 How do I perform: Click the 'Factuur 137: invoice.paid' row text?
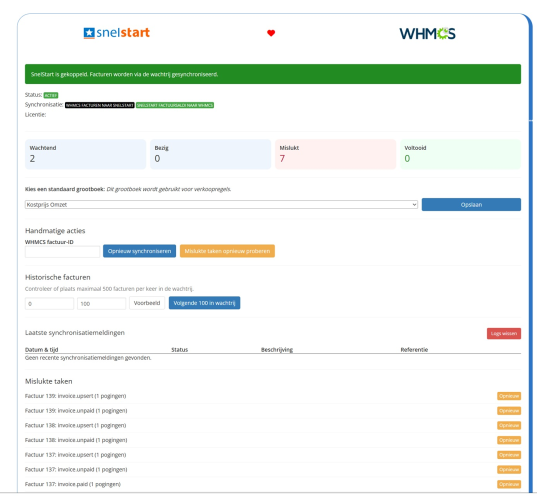73,485
